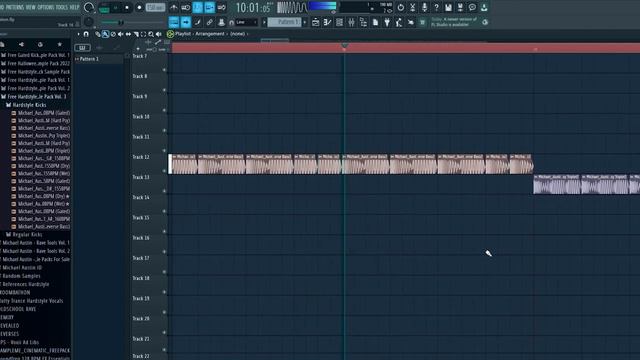Toggle recording countdown button

pos(198,7)
